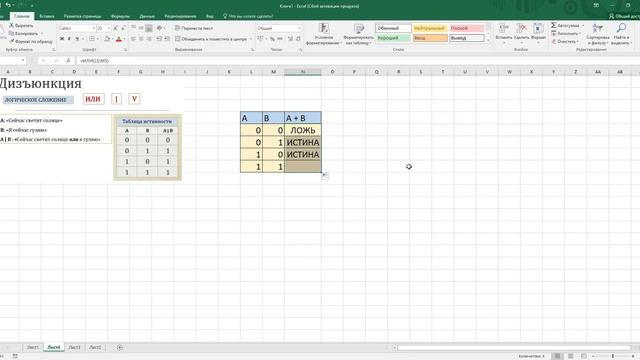Click Merge and Center (Объединить и поместить в центре)
Viewport: 640px width, 360px height.
[211, 39]
